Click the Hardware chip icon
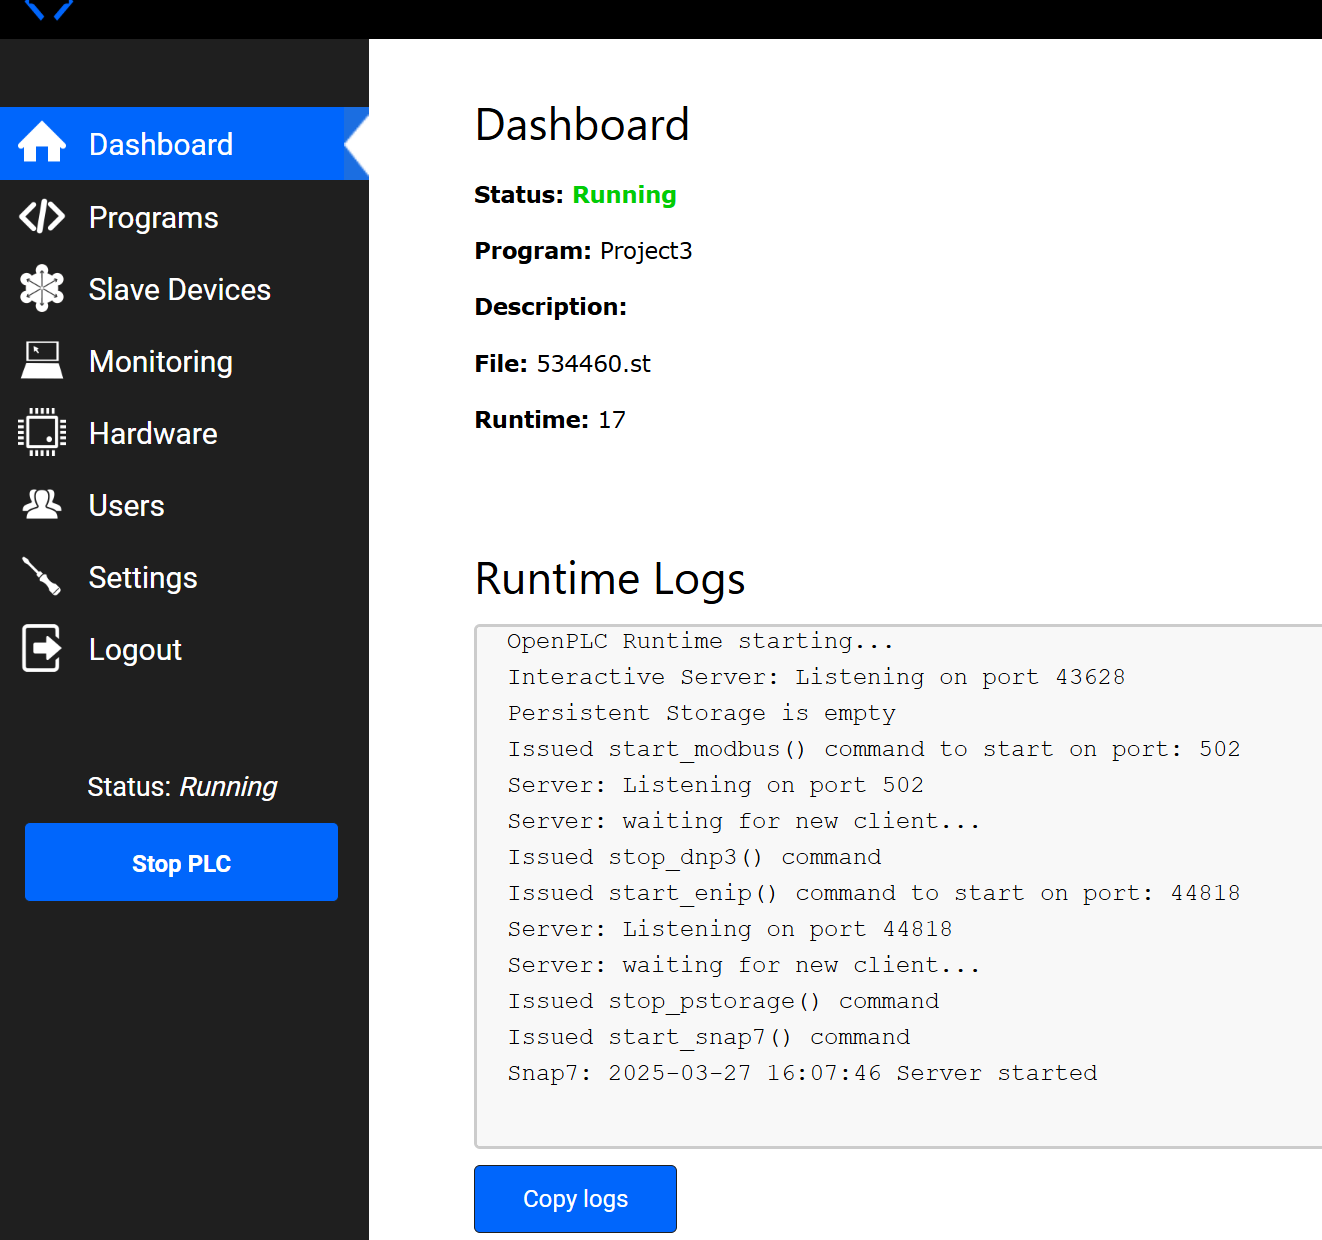 coord(42,432)
